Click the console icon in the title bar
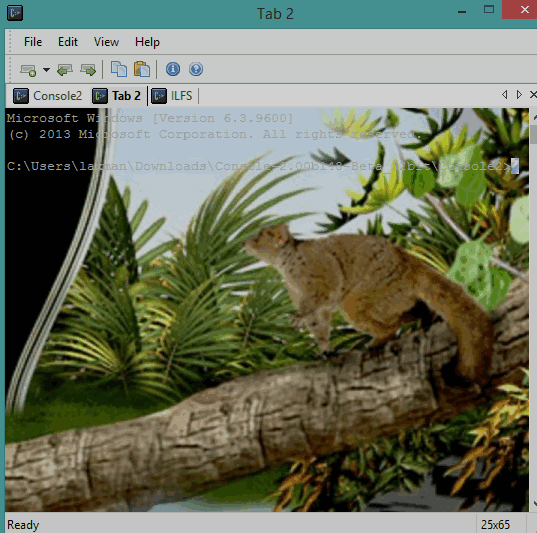Screen dimensions: 537x533 (x=15, y=13)
